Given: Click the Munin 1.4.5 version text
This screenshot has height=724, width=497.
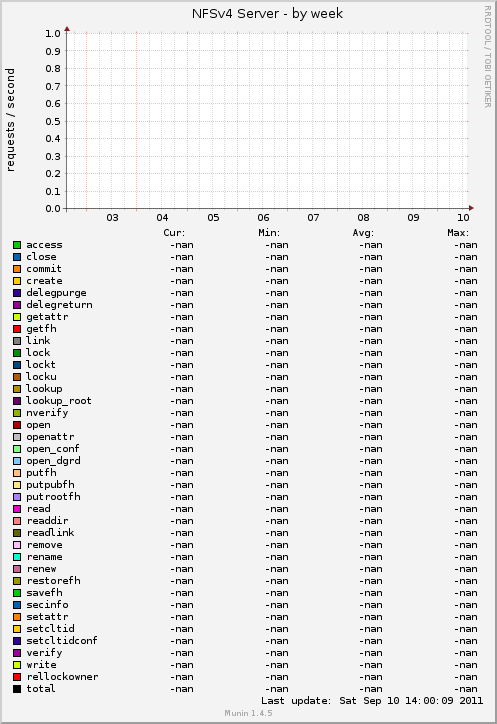Looking at the screenshot, I should [x=248, y=713].
